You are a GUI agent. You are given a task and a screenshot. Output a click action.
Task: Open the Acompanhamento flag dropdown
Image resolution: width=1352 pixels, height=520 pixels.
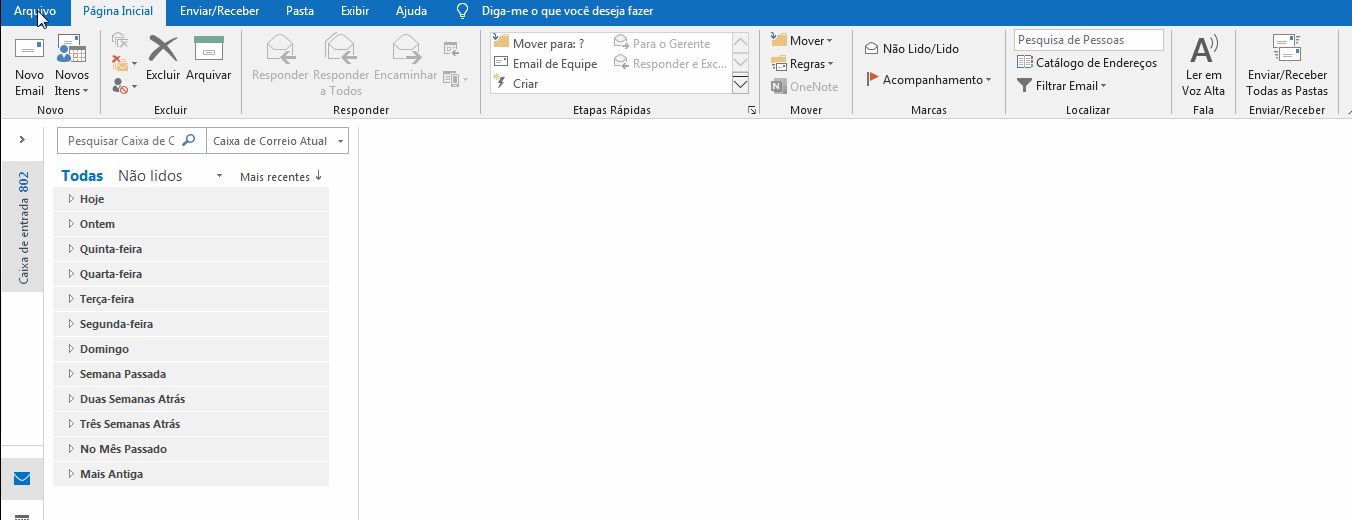click(928, 79)
